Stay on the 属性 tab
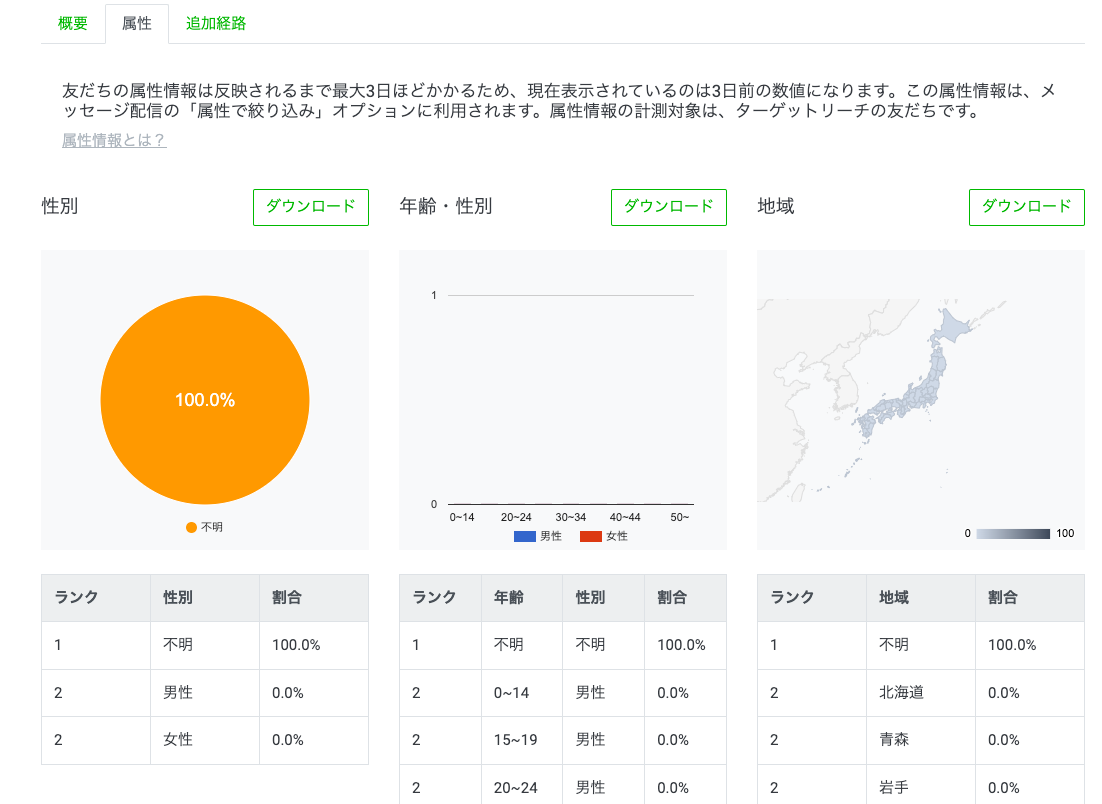The height and width of the screenshot is (804, 1102). click(x=137, y=22)
